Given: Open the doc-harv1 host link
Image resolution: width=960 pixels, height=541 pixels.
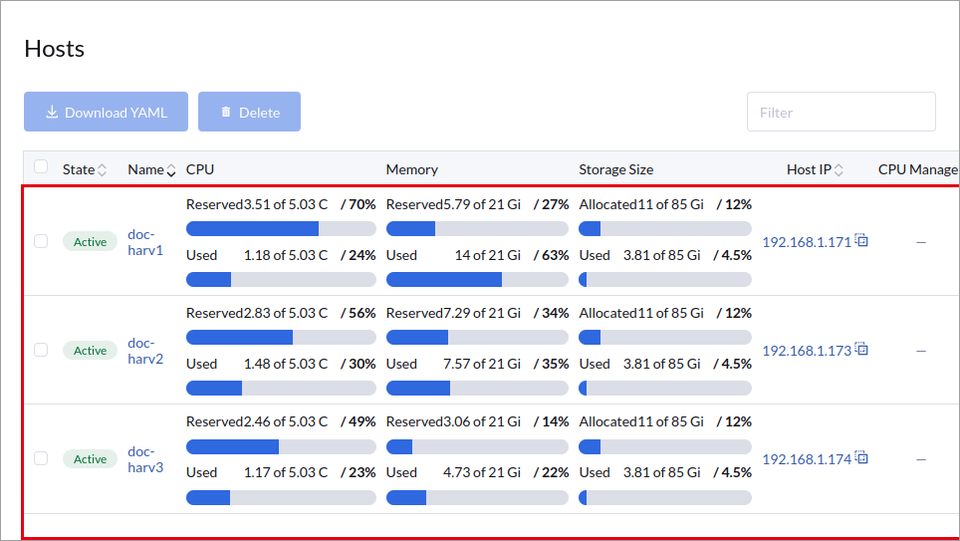Looking at the screenshot, I should (145, 242).
